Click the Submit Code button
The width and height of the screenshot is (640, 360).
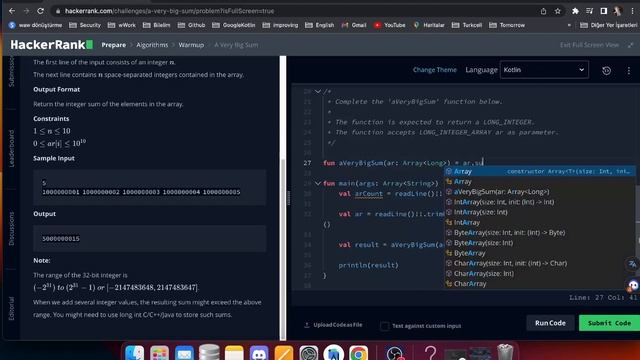[609, 323]
